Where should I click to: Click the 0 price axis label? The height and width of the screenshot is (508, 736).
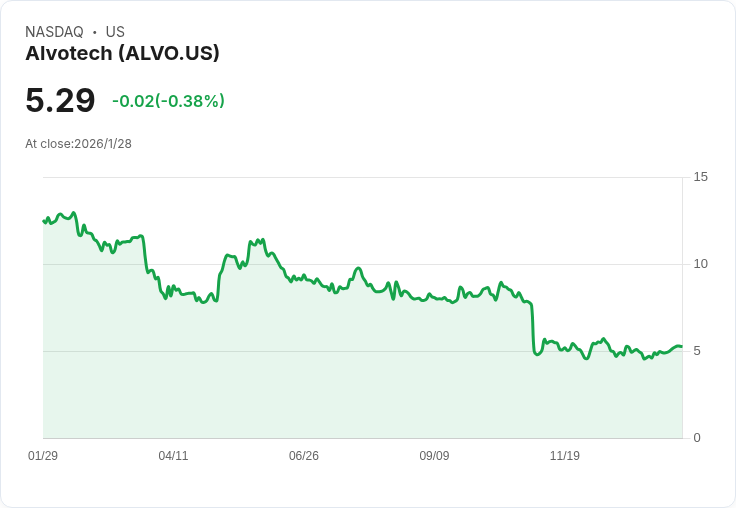coord(697,438)
